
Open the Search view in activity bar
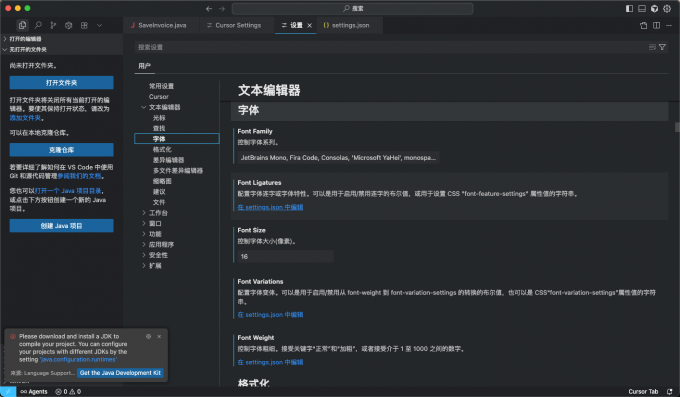[x=38, y=25]
